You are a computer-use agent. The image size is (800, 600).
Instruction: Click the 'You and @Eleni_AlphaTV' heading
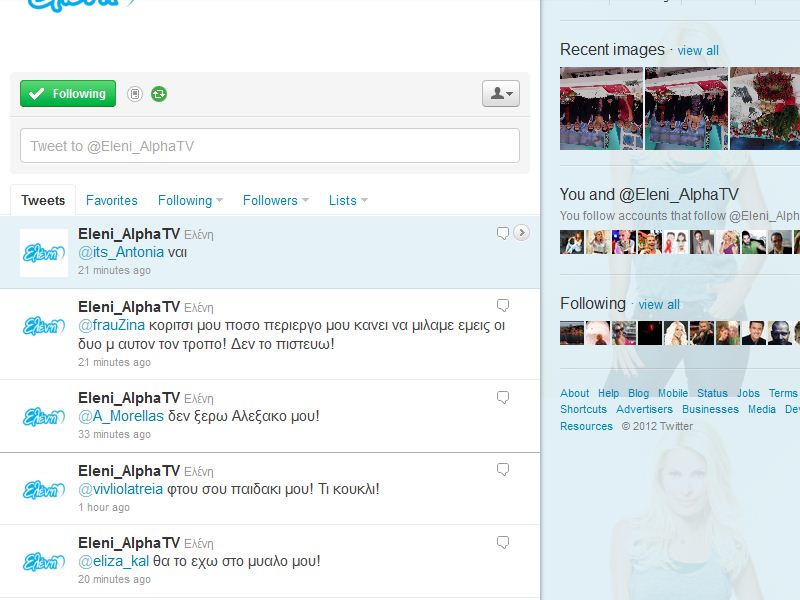[x=649, y=194]
